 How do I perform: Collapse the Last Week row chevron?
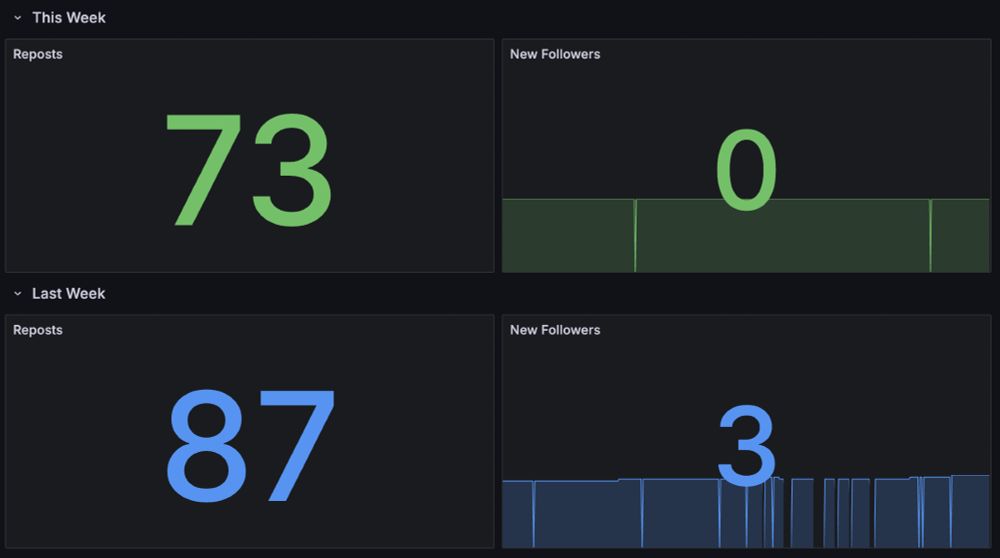[18, 293]
